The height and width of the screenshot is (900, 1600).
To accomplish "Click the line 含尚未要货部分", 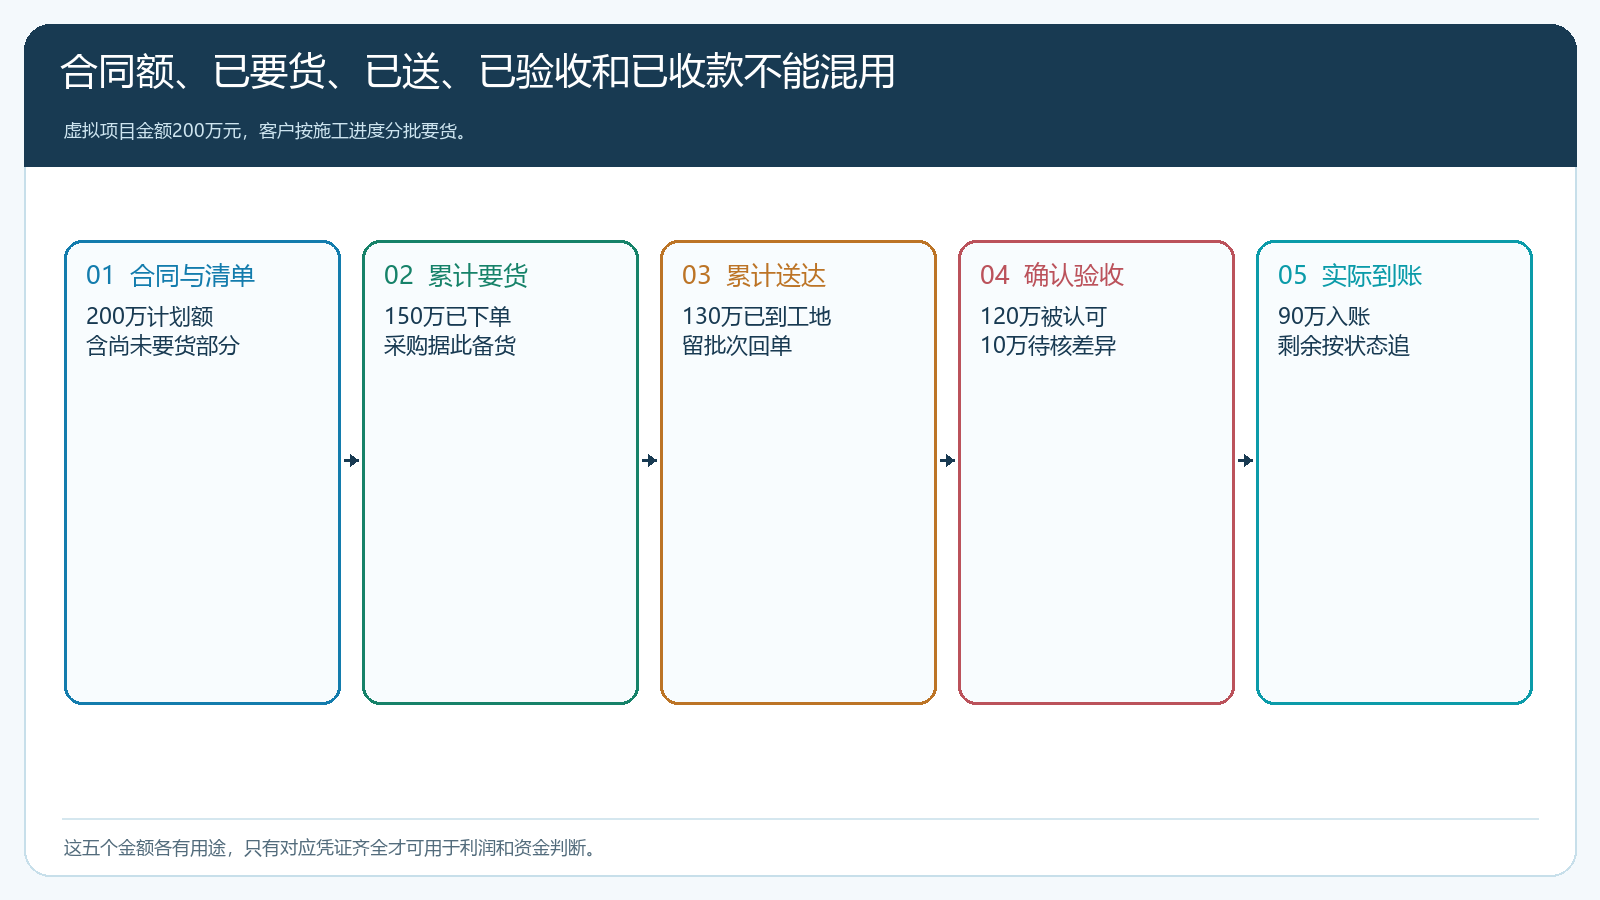I will (x=163, y=346).
